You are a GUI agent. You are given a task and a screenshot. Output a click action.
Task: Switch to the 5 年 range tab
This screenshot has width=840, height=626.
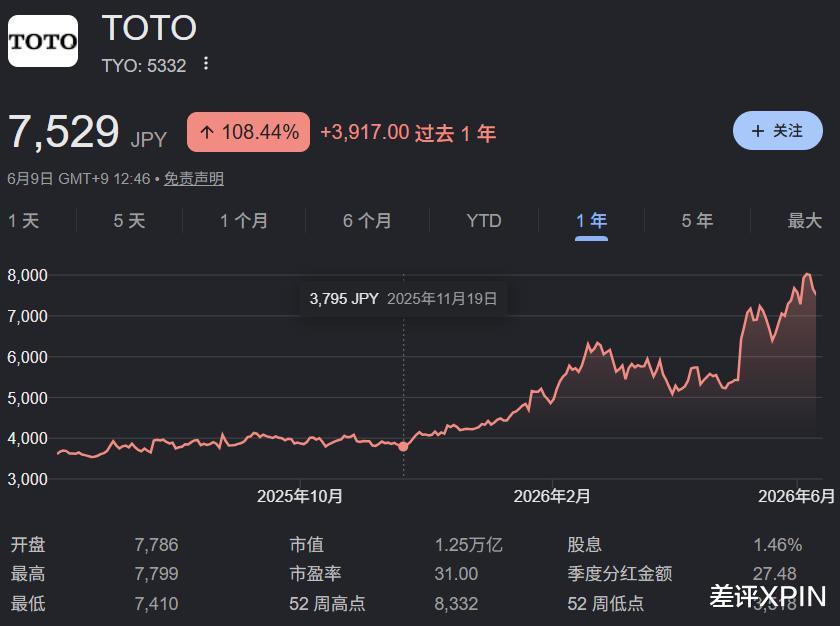[x=697, y=221]
